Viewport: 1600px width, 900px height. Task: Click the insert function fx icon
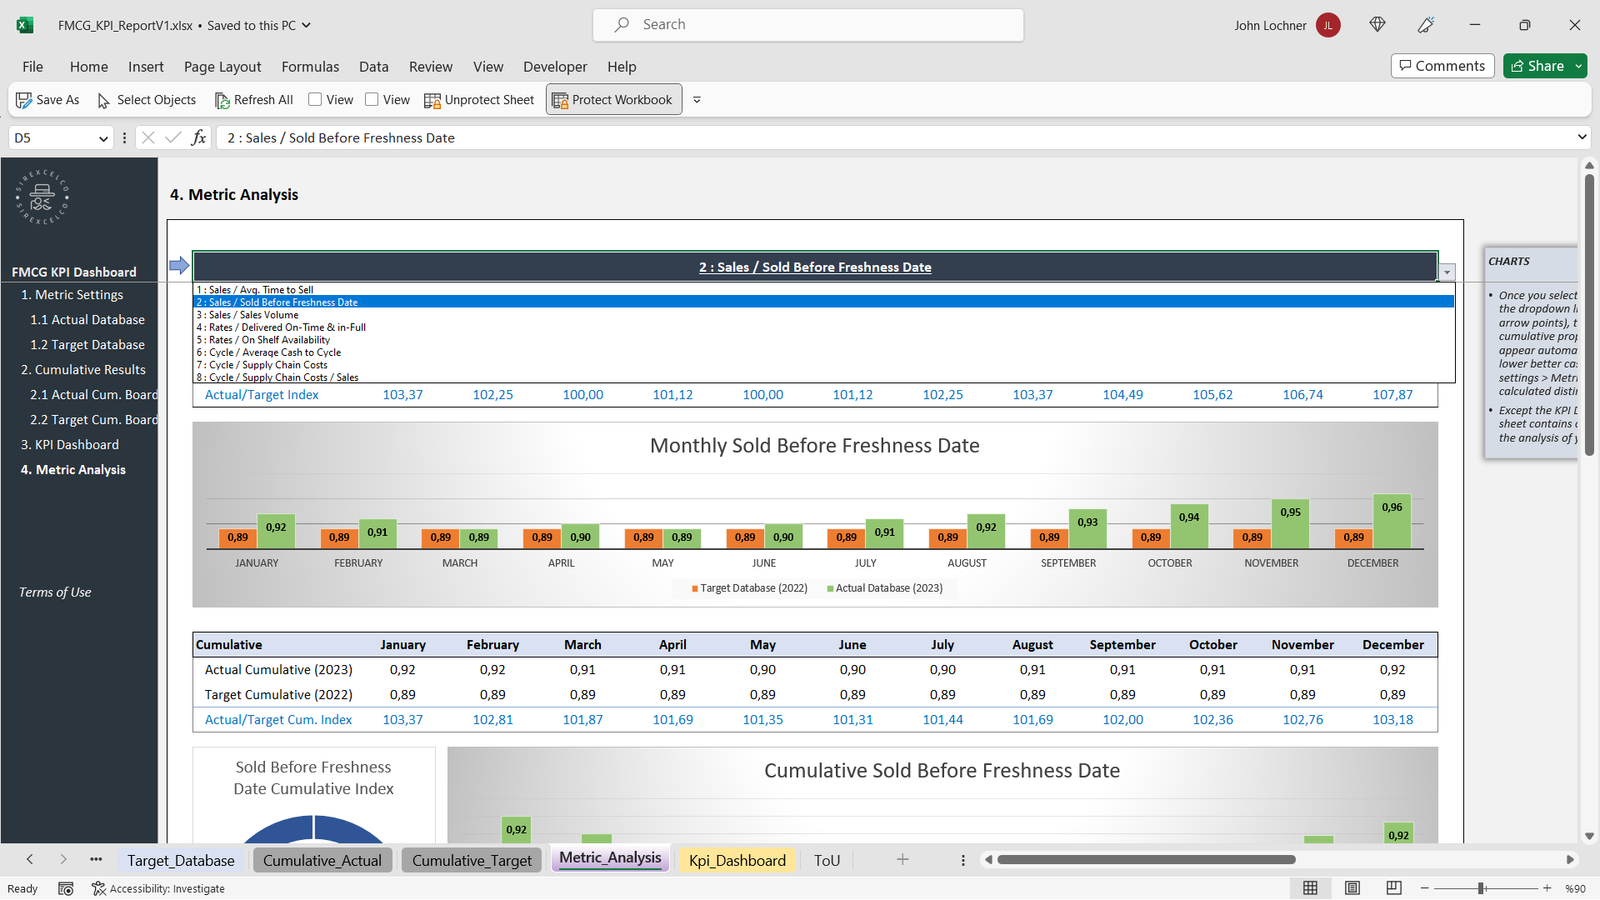(x=199, y=138)
